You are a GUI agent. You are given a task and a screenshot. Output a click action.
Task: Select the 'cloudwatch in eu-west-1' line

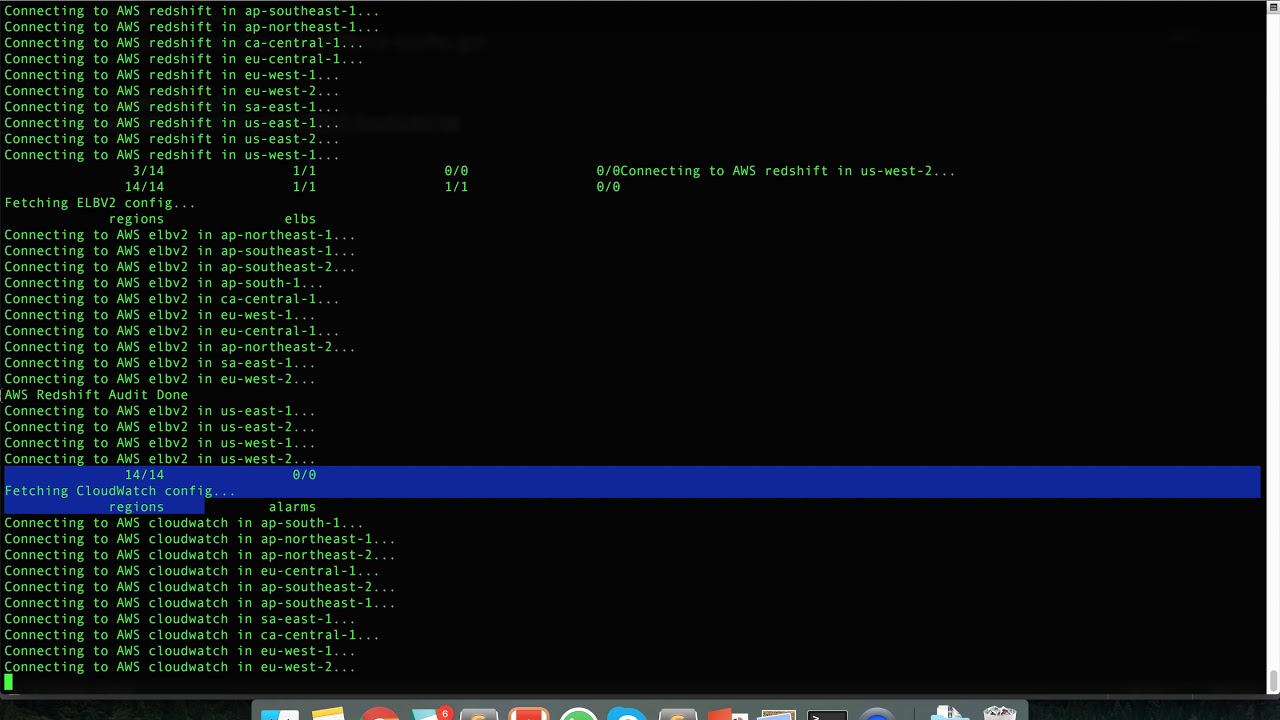click(180, 651)
